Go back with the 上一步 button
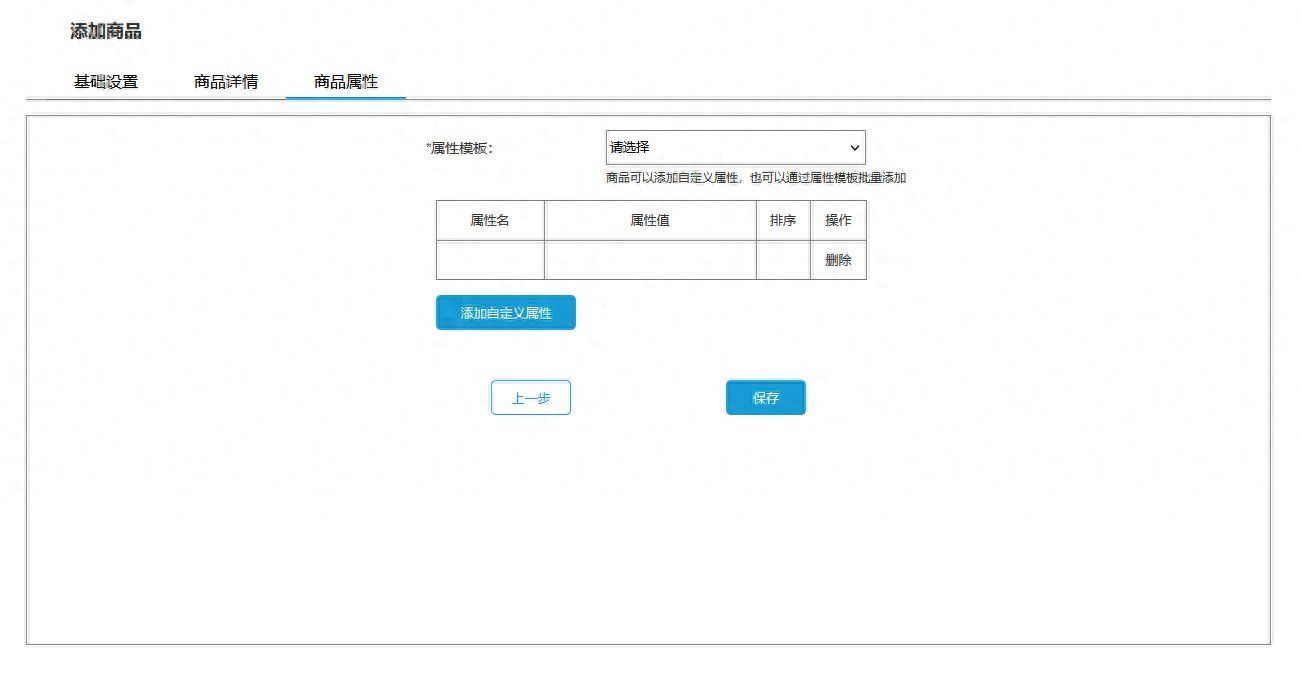 (531, 398)
